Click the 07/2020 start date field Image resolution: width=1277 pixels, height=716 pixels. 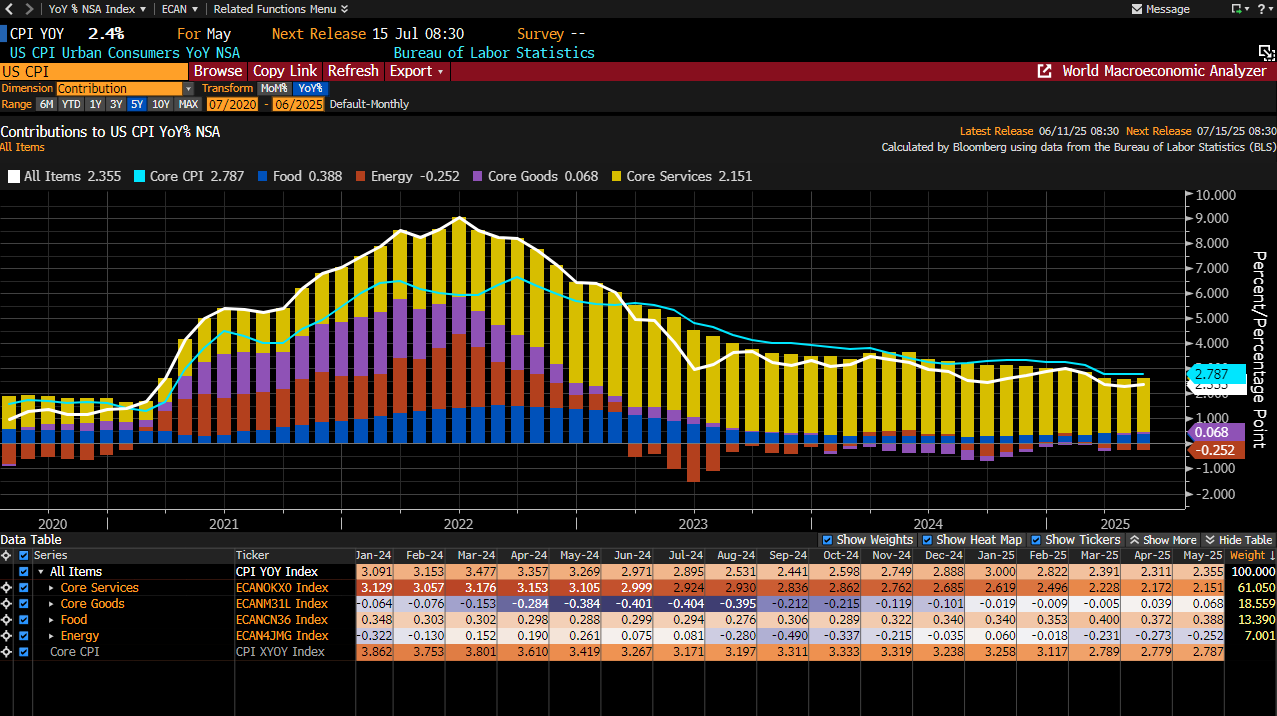click(x=232, y=104)
